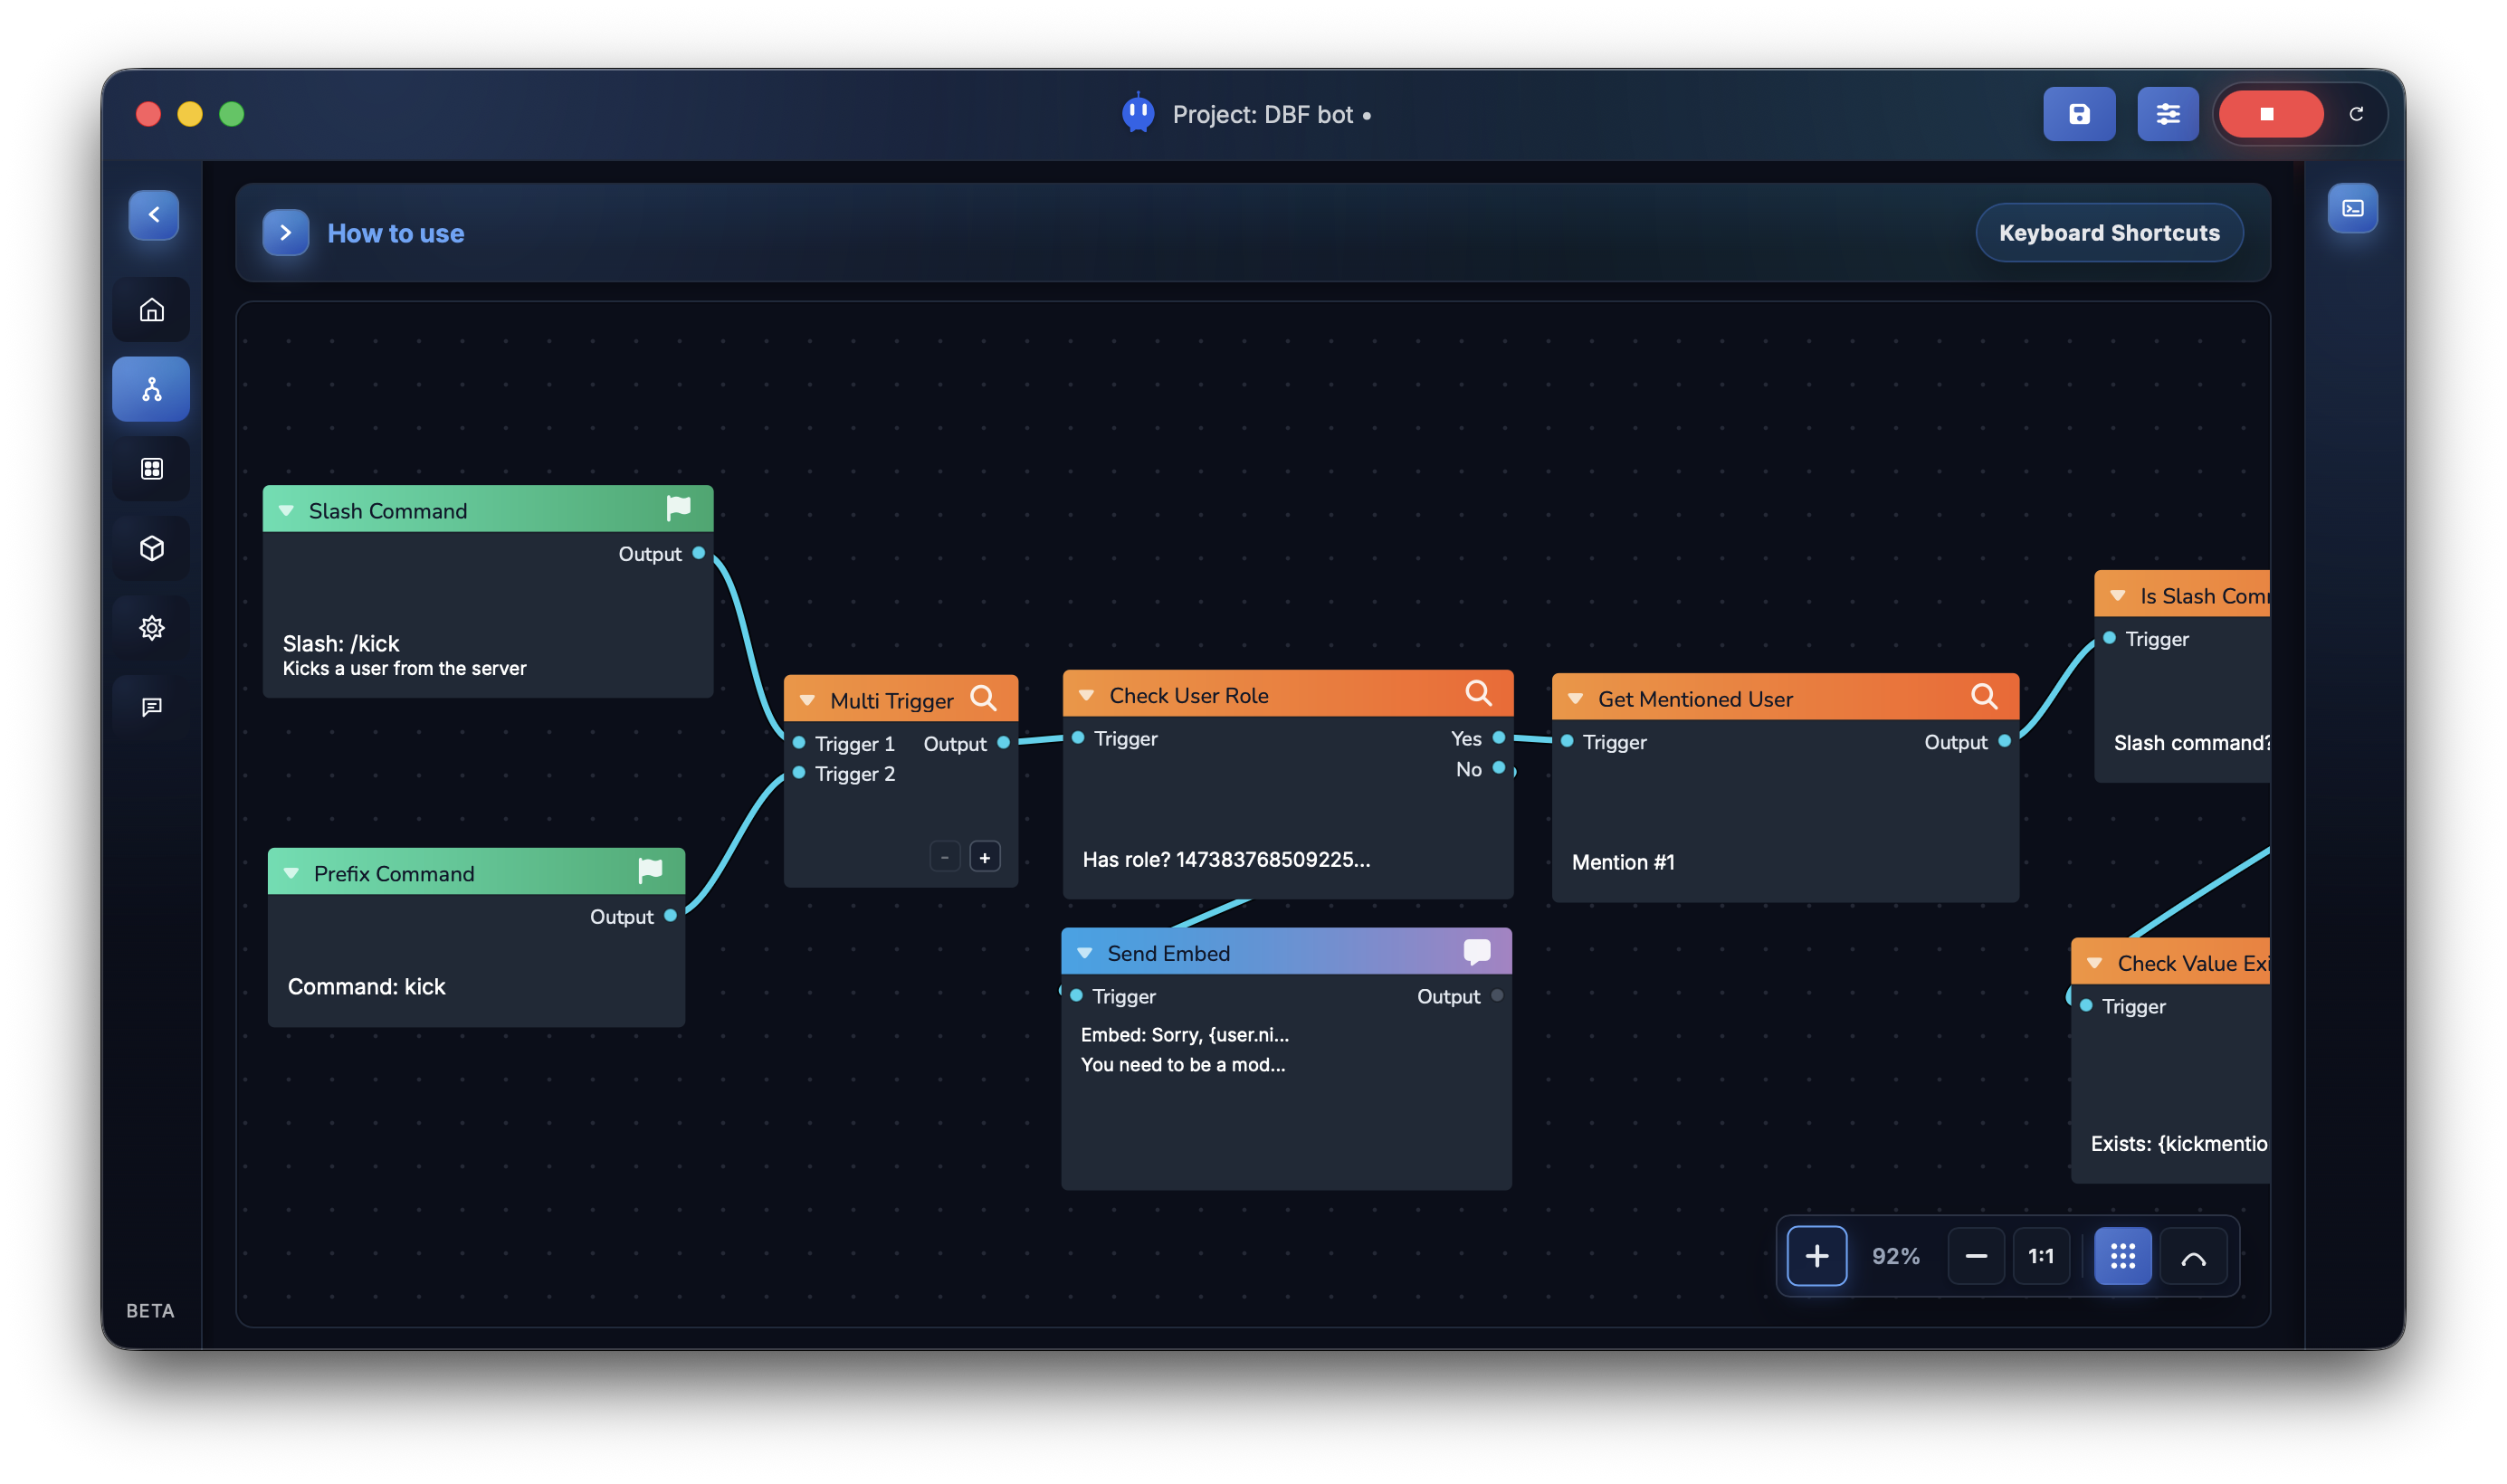Collapse the Send Embed node
2507x1484 pixels.
[1086, 952]
